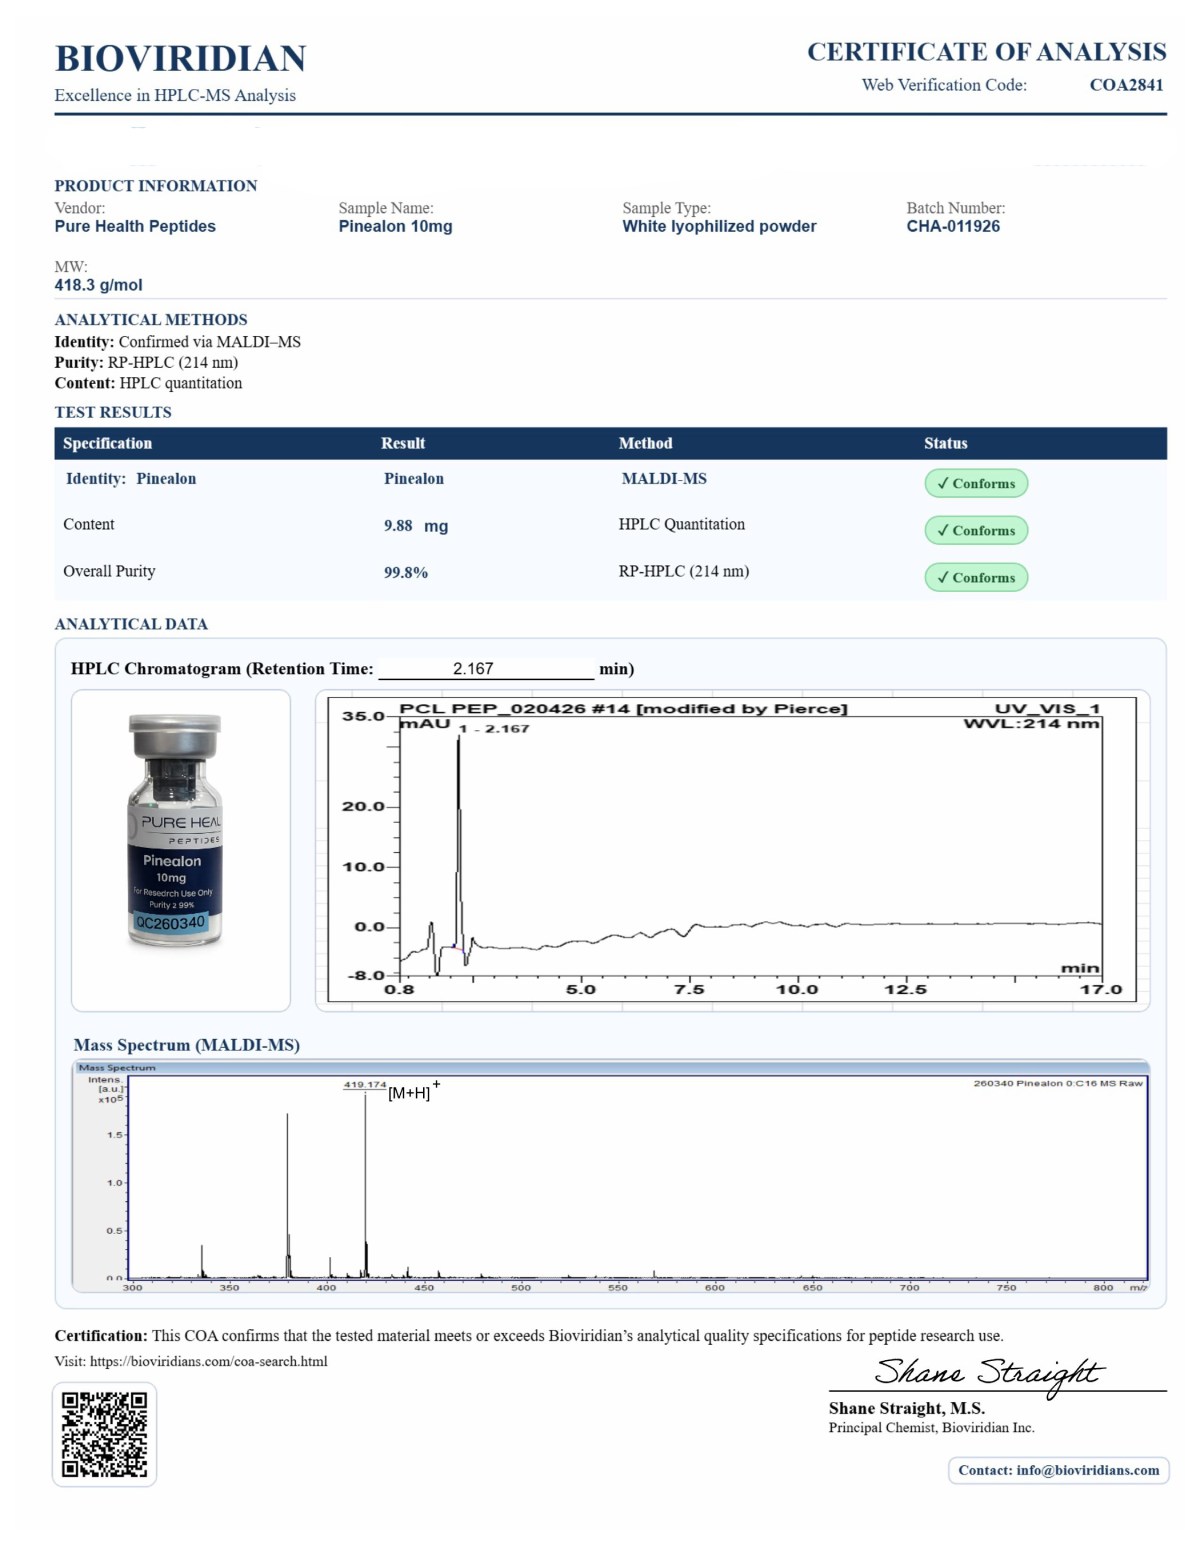Select the Specification column header

pyautogui.click(x=107, y=443)
